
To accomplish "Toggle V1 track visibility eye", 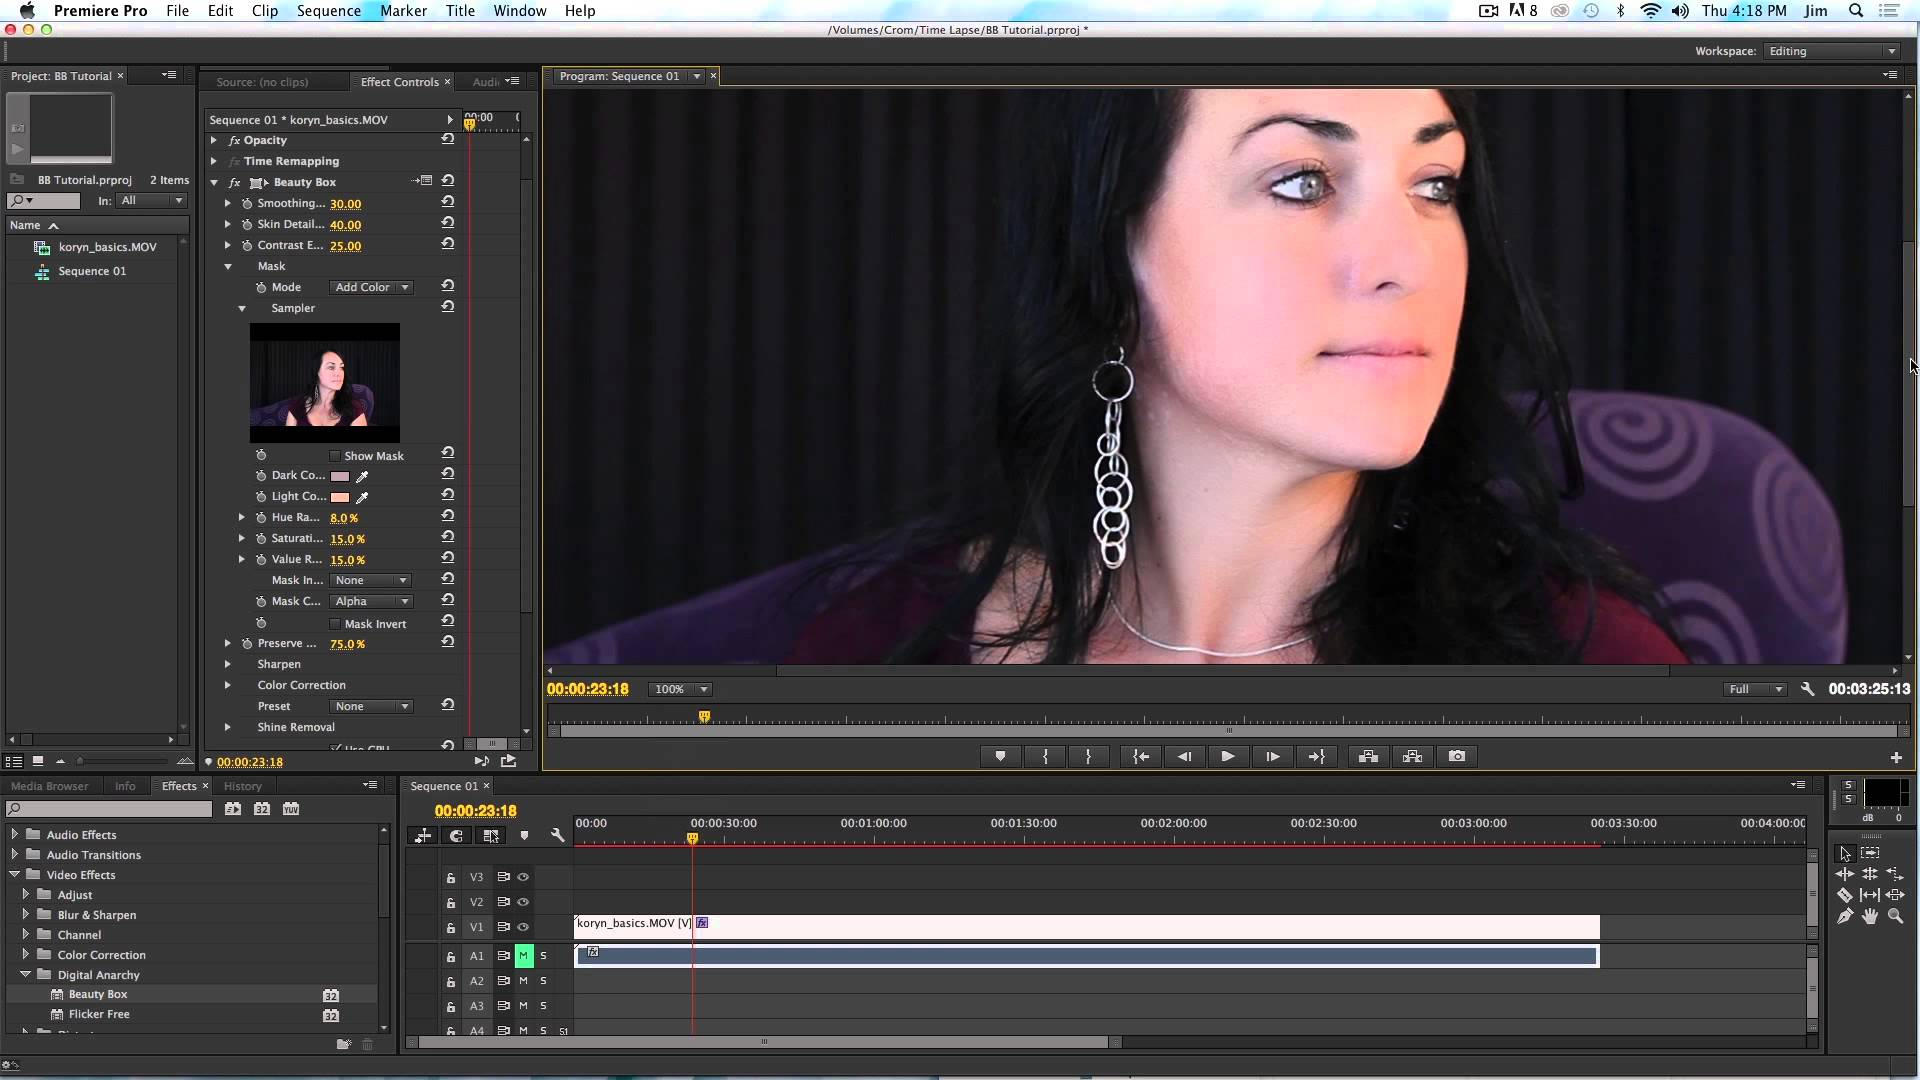I will tap(523, 927).
